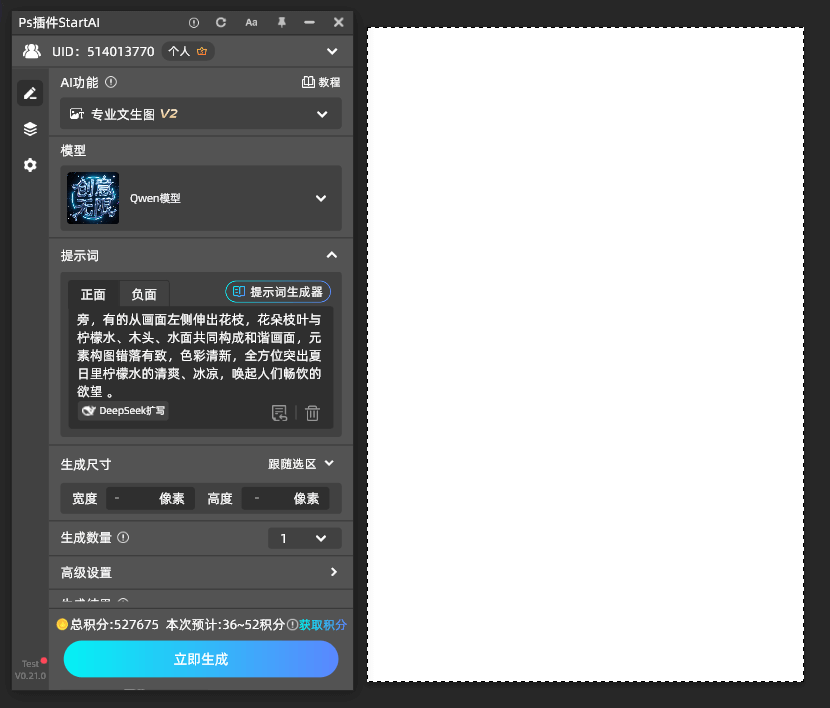The width and height of the screenshot is (830, 708).
Task: Open the layers panel icon in sidebar
Action: click(x=30, y=128)
